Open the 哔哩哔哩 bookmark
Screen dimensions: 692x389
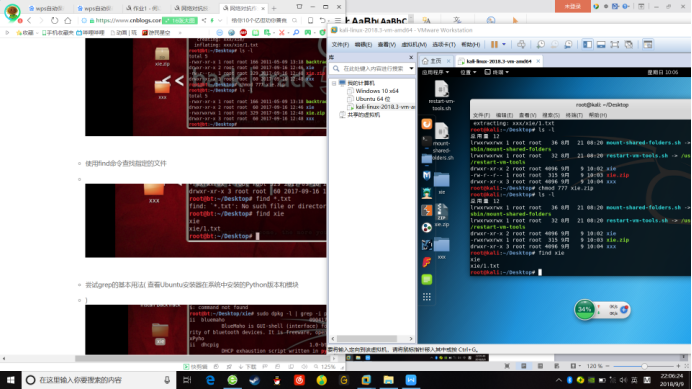(90, 33)
